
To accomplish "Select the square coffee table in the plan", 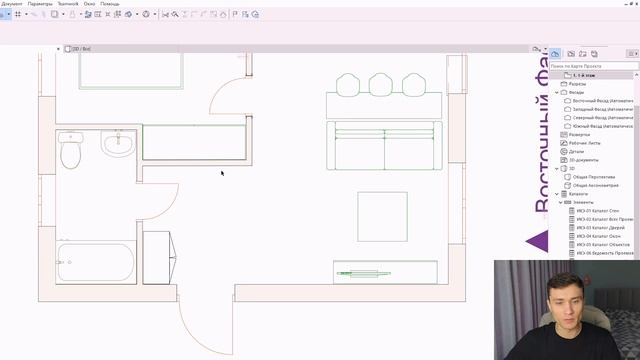I will (382, 217).
